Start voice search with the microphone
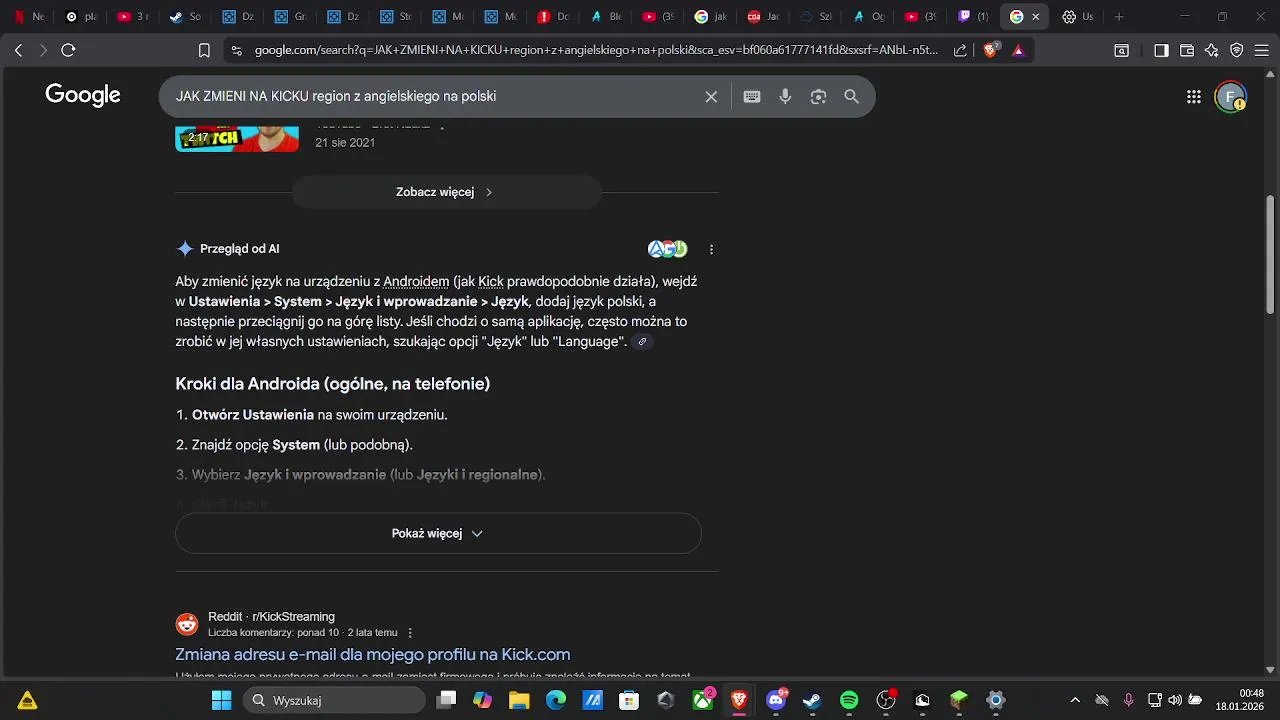Viewport: 1280px width, 720px height. [x=785, y=97]
